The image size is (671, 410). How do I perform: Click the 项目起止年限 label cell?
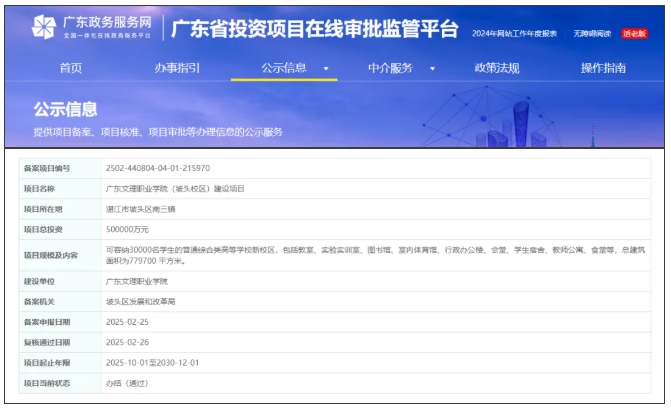pyautogui.click(x=60, y=363)
